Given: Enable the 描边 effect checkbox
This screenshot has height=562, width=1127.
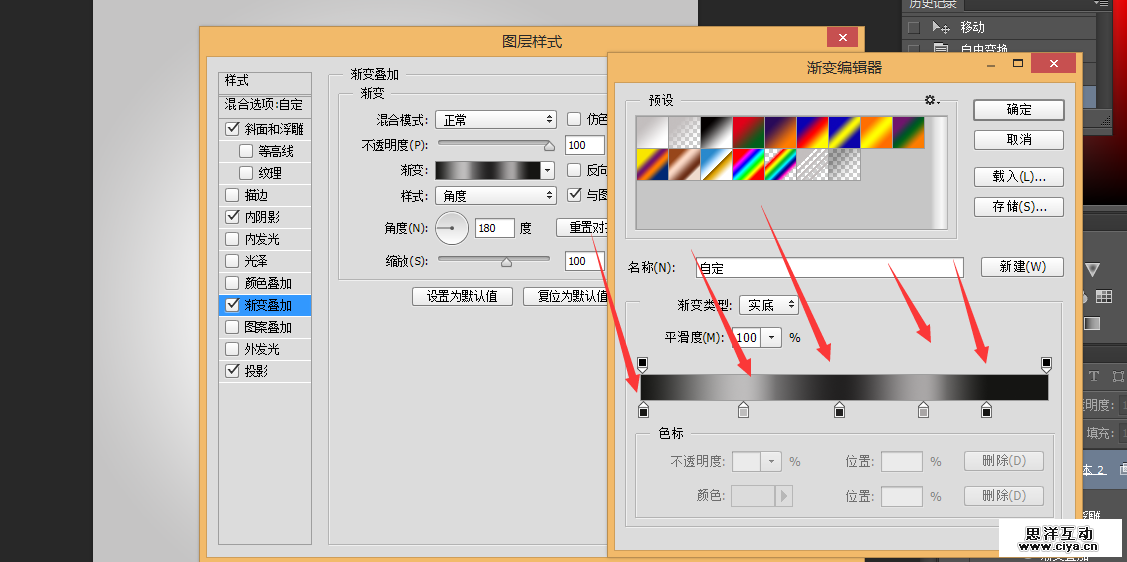Looking at the screenshot, I should tap(232, 195).
